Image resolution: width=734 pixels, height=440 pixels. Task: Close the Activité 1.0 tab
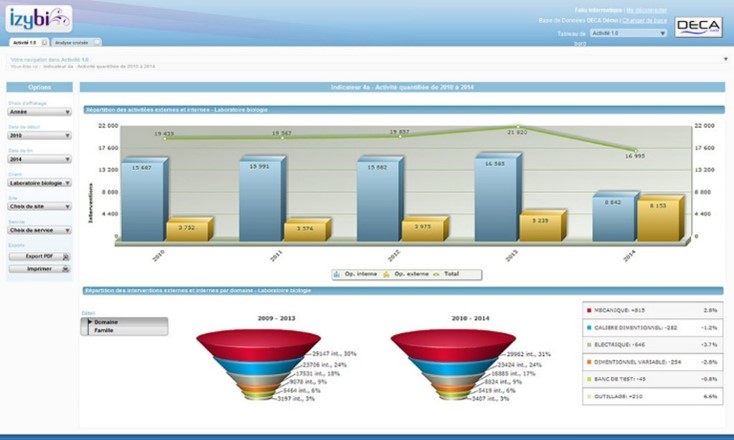tap(42, 43)
